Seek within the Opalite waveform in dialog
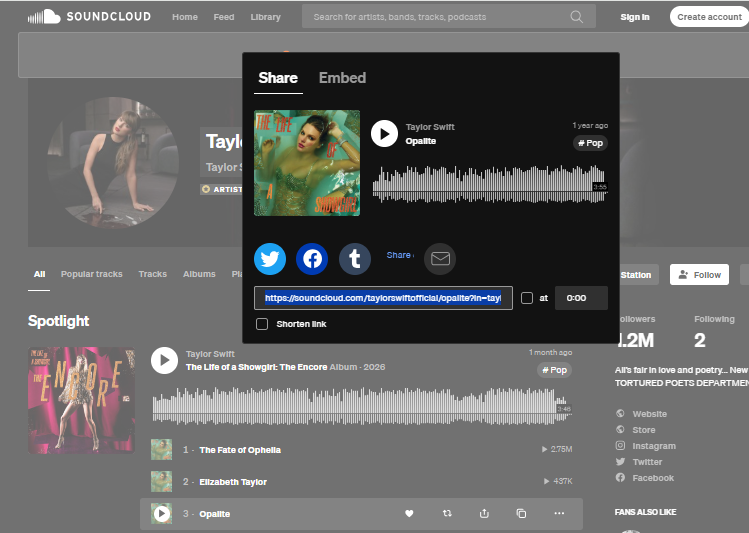Image resolution: width=749 pixels, height=533 pixels. click(490, 184)
